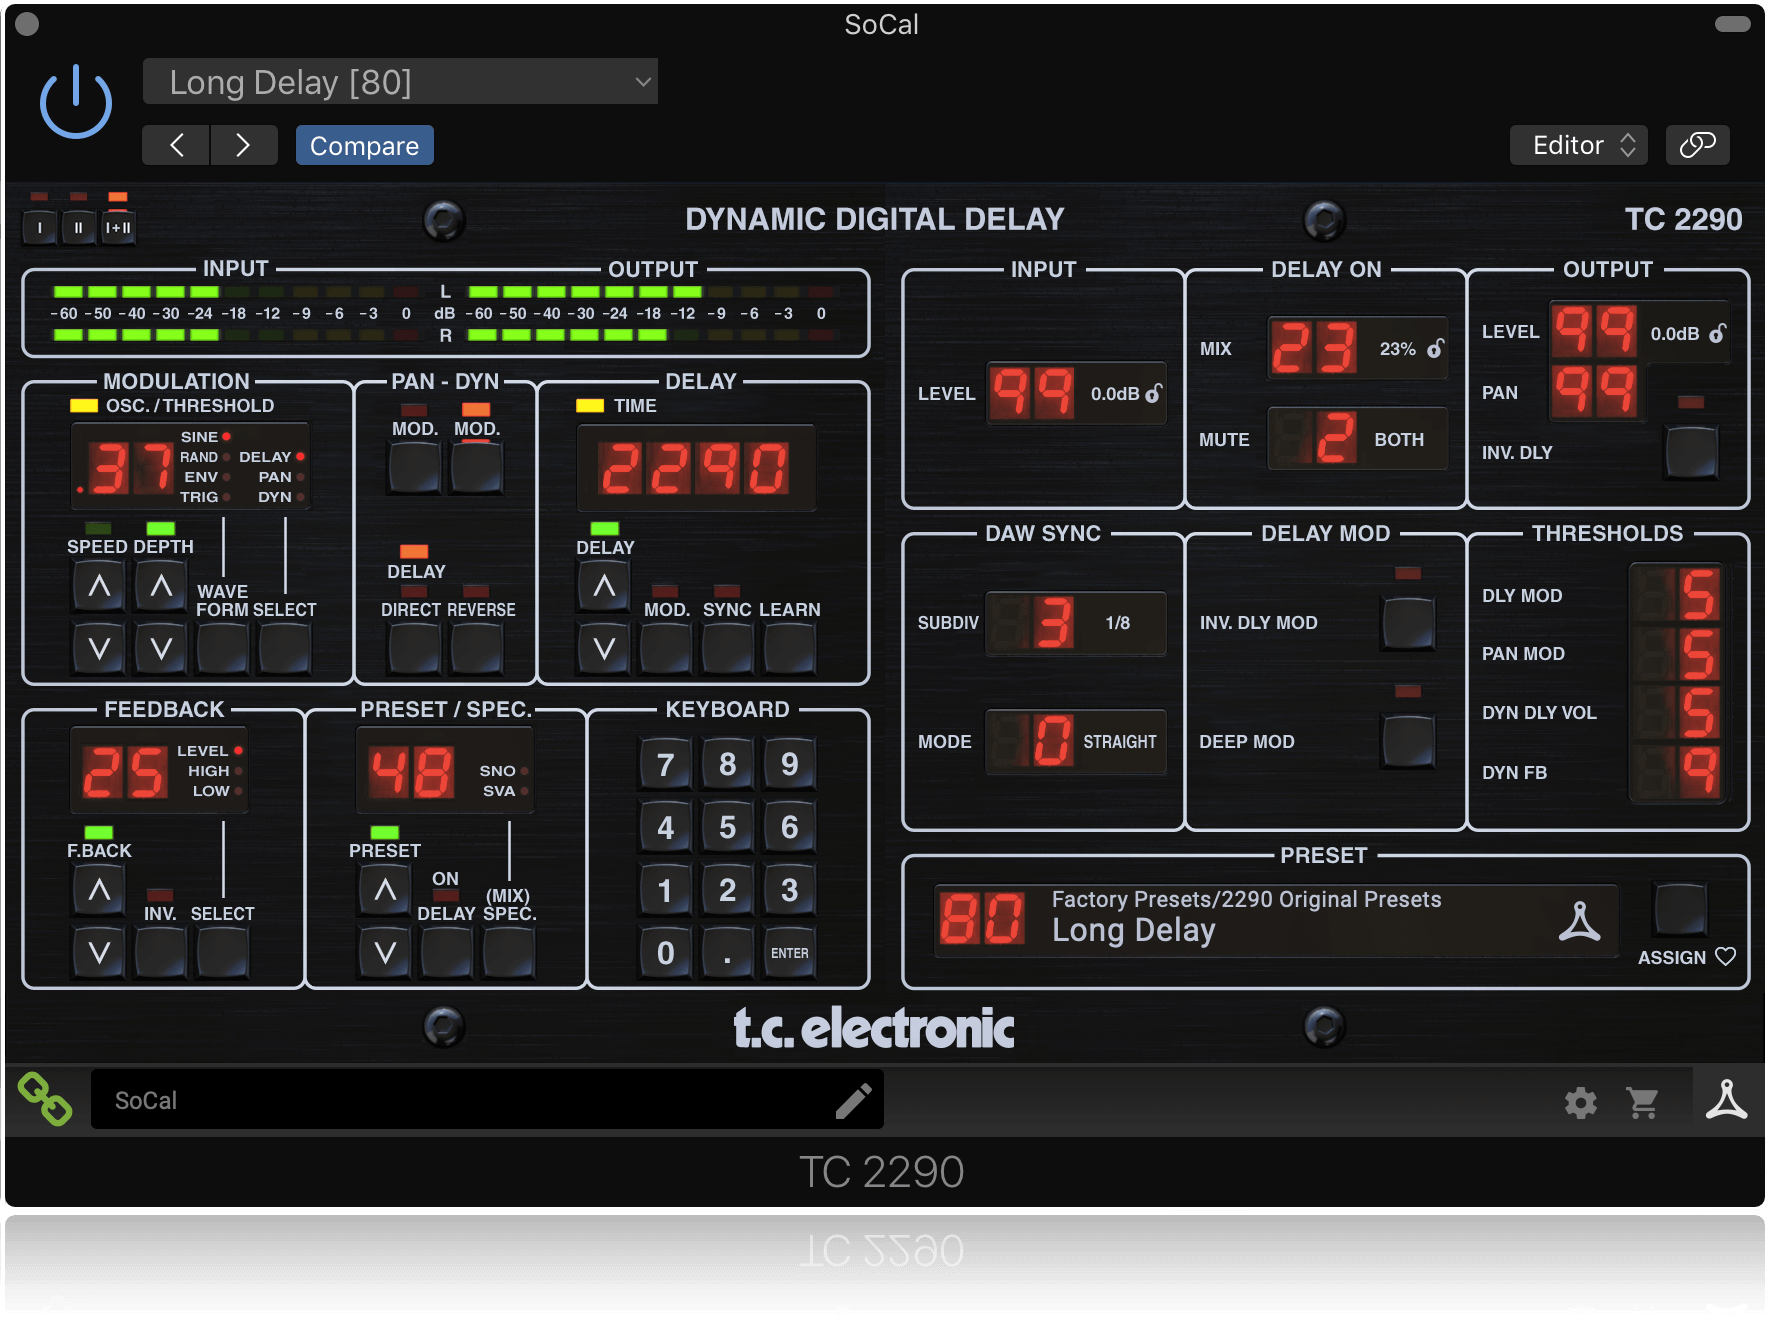Screen dimensions: 1769x1320
Task: Open the shop via the cart icon
Action: pos(1643,1101)
